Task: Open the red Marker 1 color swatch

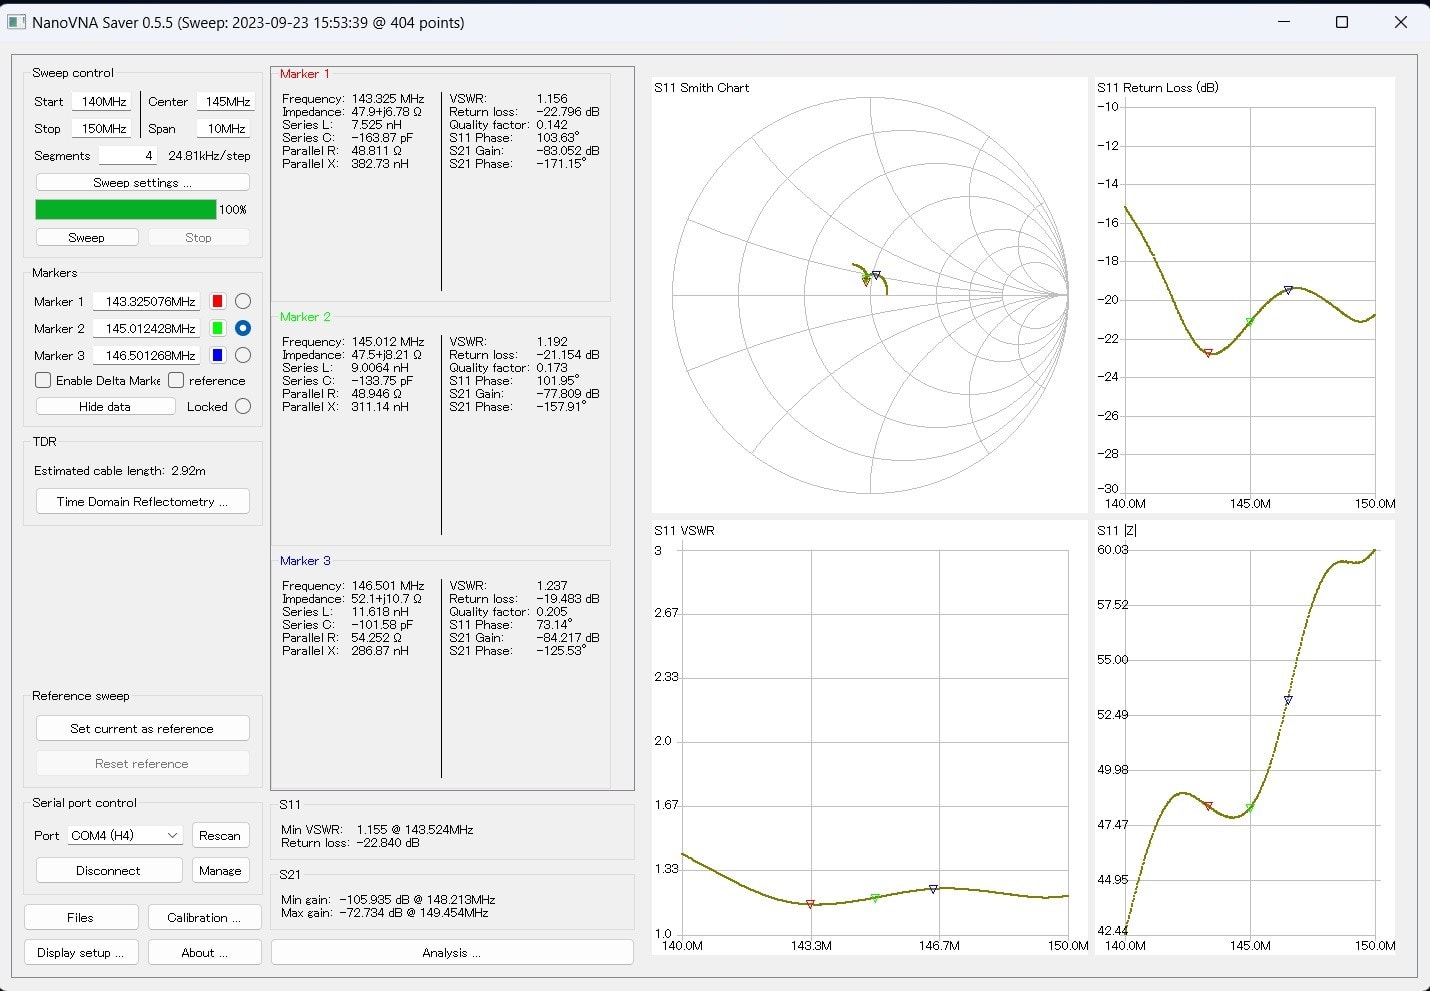Action: click(x=217, y=301)
